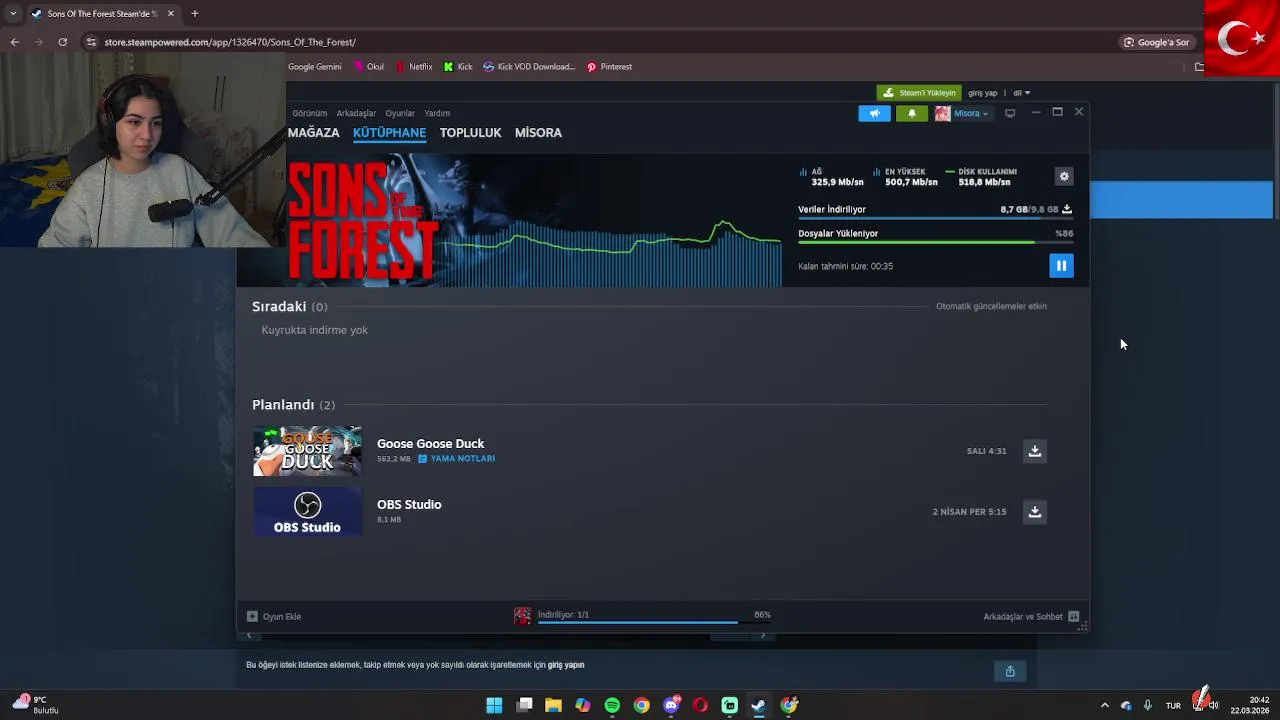Image resolution: width=1280 pixels, height=720 pixels.
Task: Click the Chrome address bar URL
Action: pyautogui.click(x=230, y=42)
